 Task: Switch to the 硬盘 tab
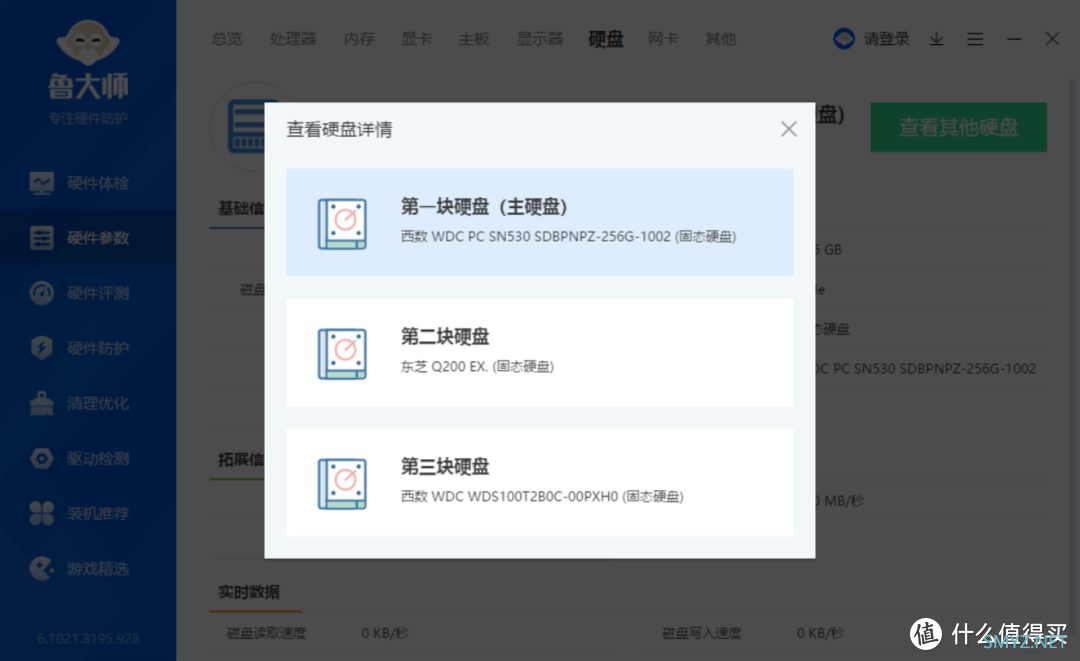coord(605,39)
